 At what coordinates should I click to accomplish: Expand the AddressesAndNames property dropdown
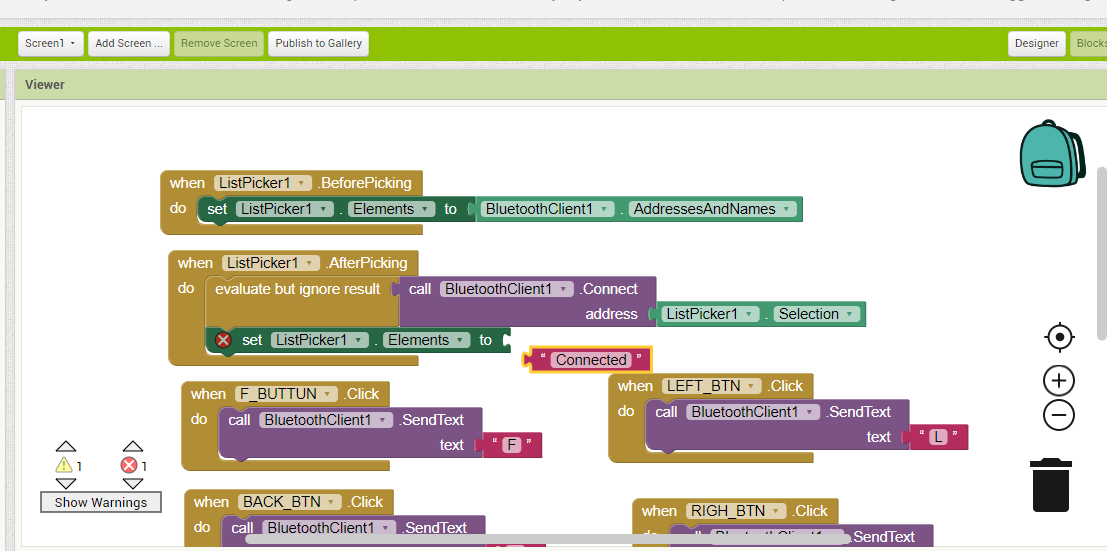click(x=787, y=209)
